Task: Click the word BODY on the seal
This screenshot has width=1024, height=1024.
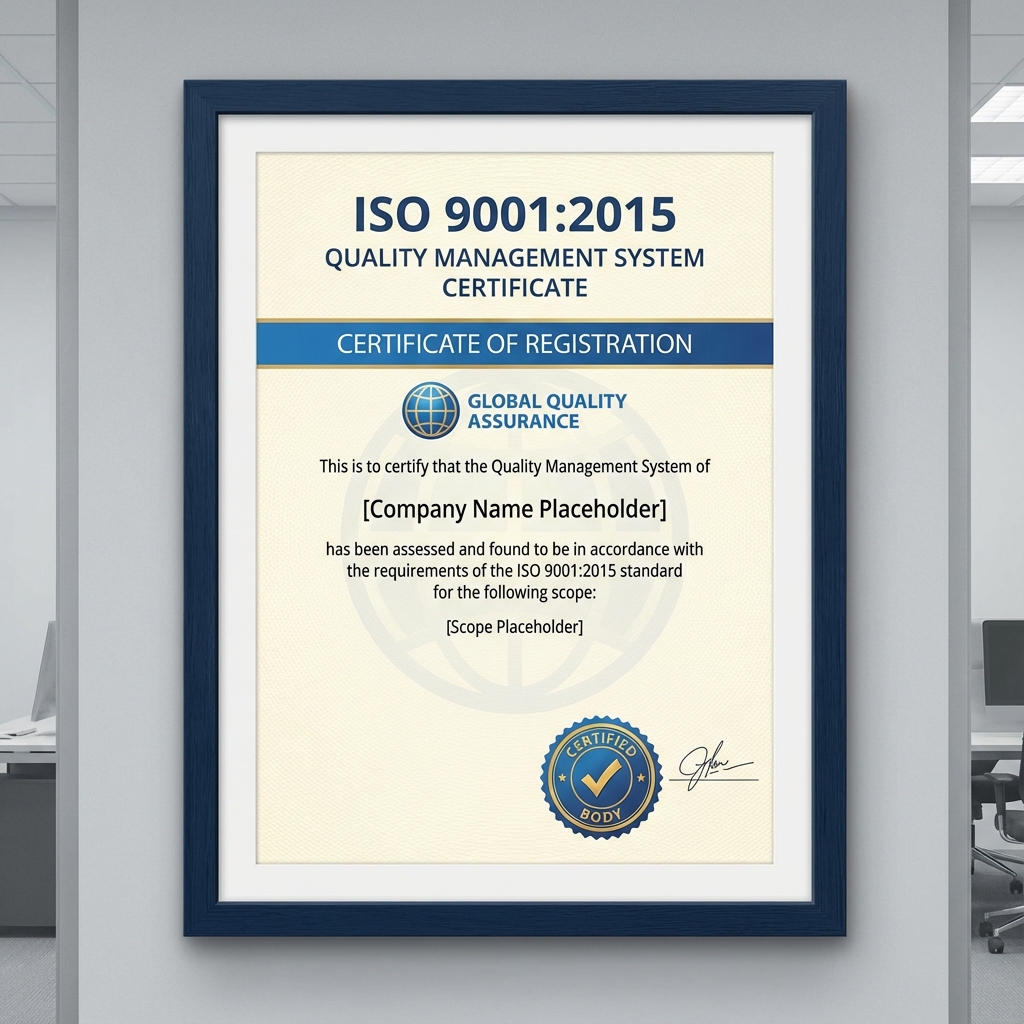Action: coord(601,815)
